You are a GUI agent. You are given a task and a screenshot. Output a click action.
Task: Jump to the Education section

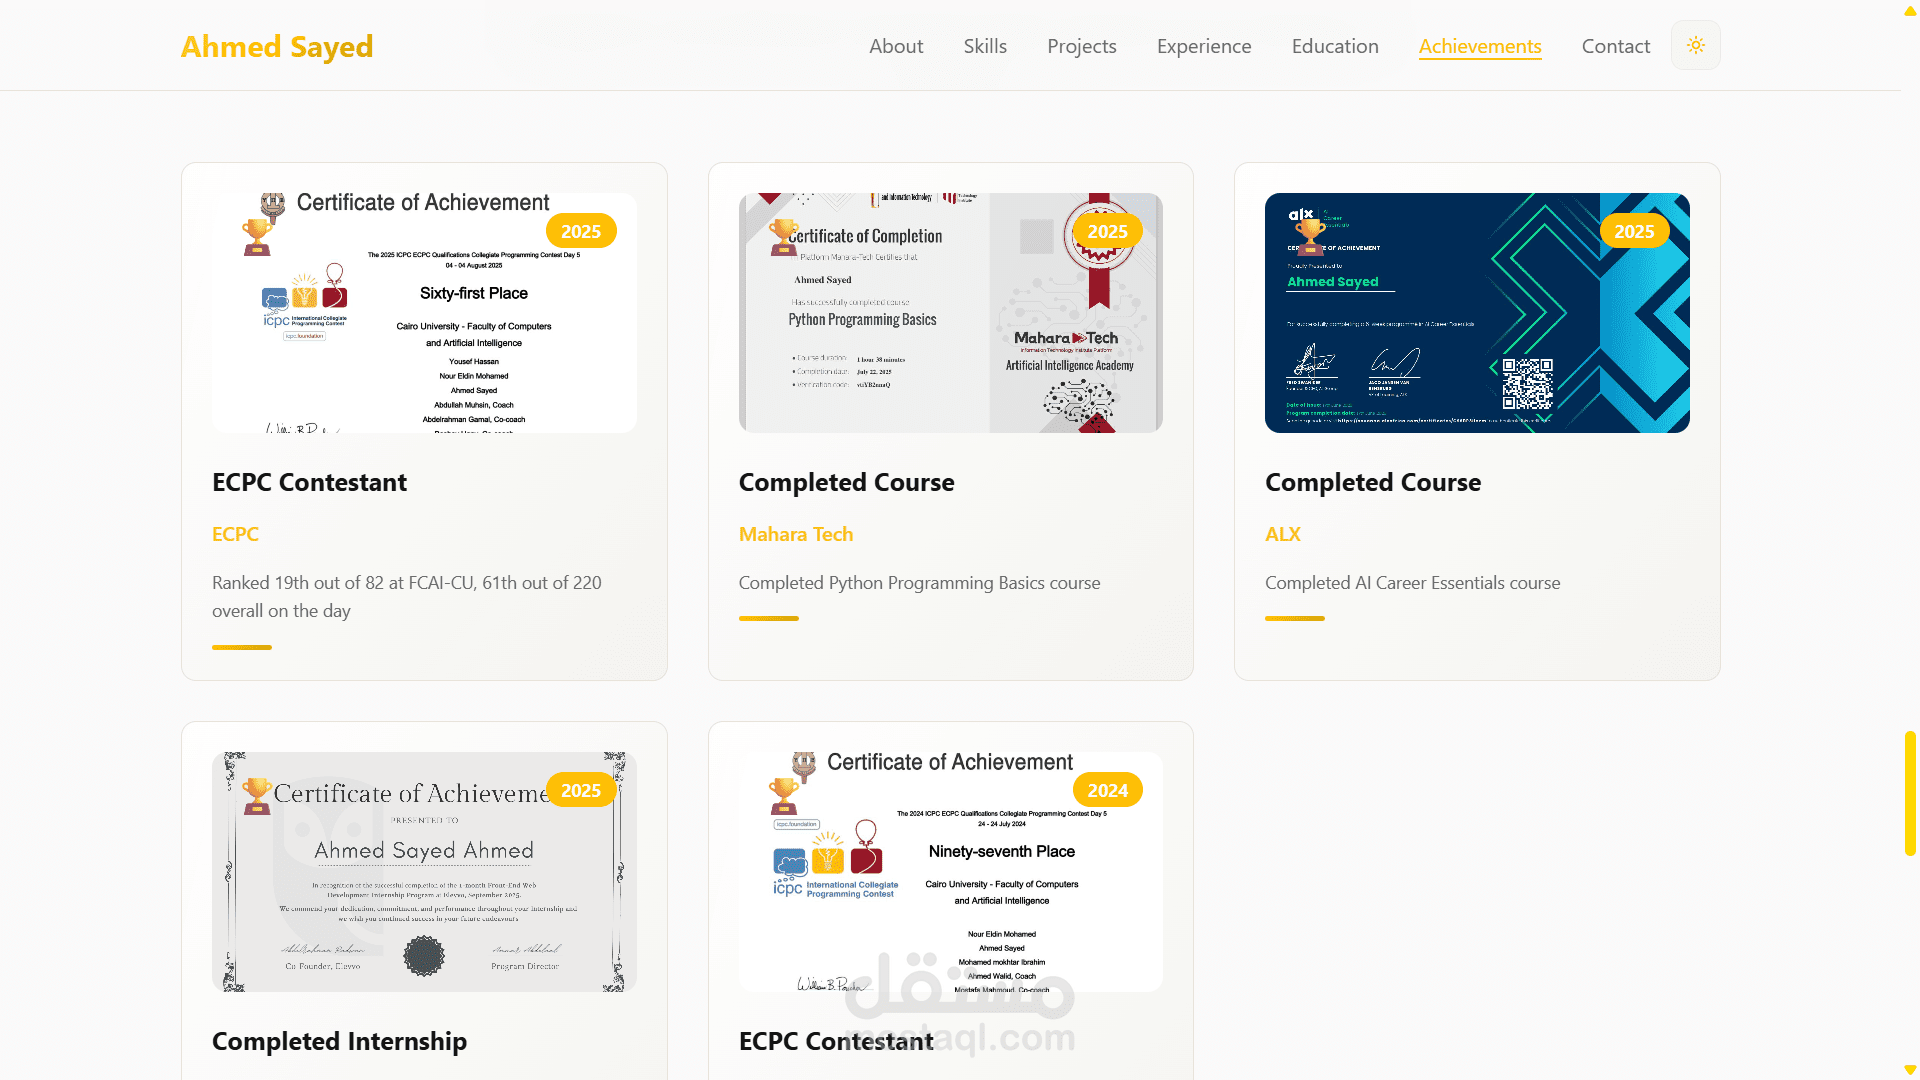1334,46
